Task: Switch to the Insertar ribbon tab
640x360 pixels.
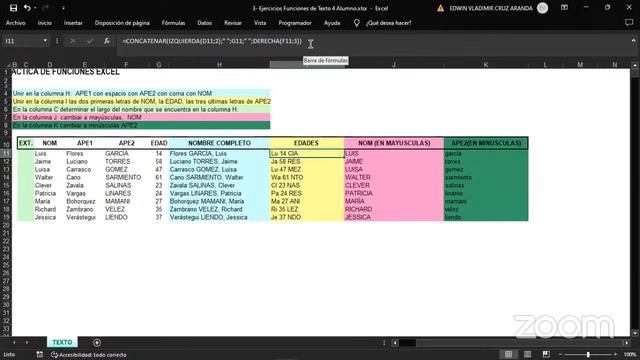Action: point(73,23)
